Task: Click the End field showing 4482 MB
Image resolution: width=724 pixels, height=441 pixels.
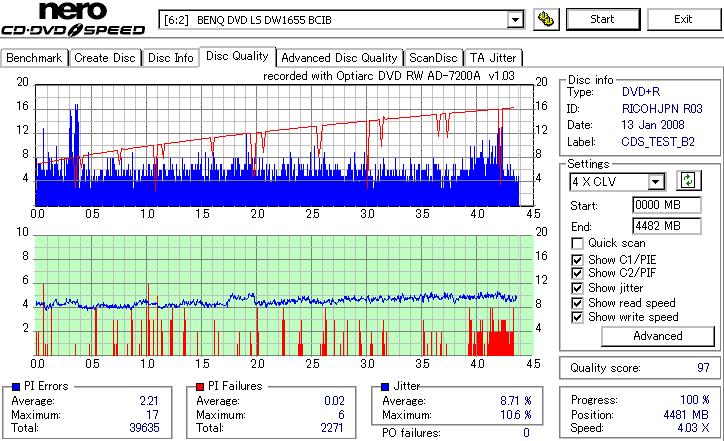Action: coord(666,226)
